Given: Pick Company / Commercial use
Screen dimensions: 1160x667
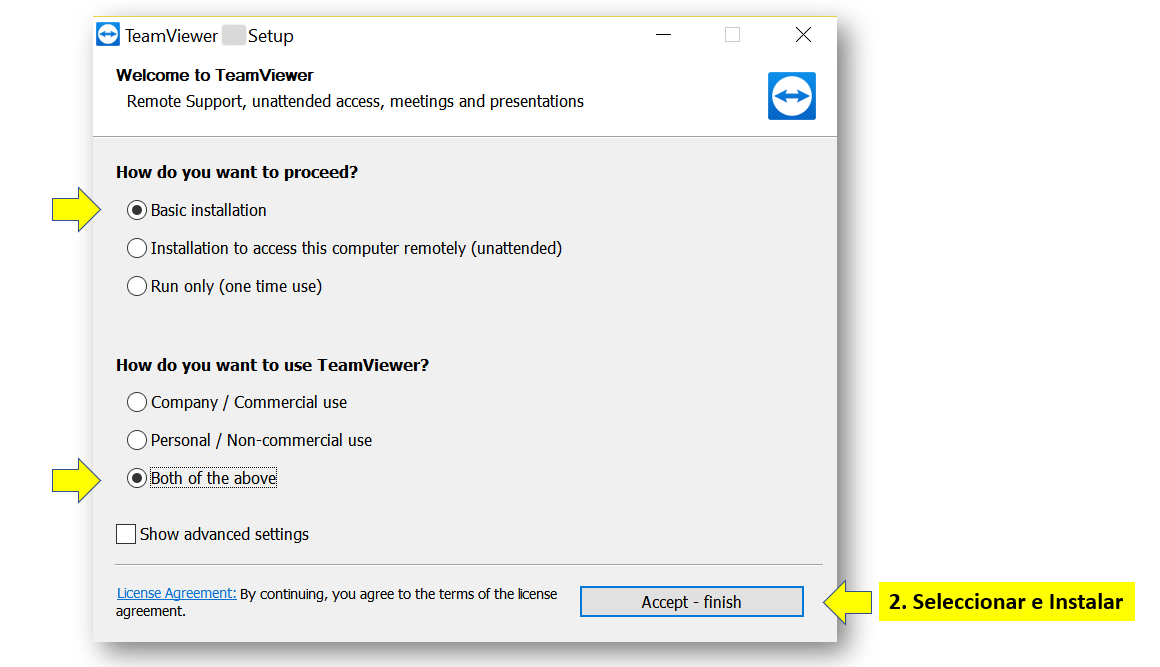Looking at the screenshot, I should tap(137, 402).
